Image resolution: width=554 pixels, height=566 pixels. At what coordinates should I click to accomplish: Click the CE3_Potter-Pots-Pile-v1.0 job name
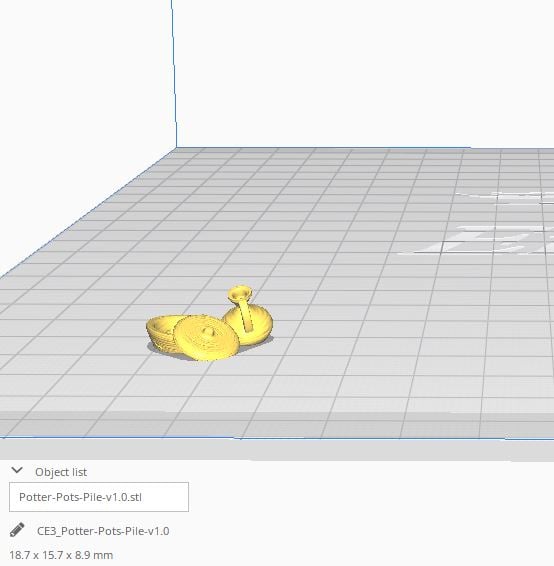[x=103, y=531]
